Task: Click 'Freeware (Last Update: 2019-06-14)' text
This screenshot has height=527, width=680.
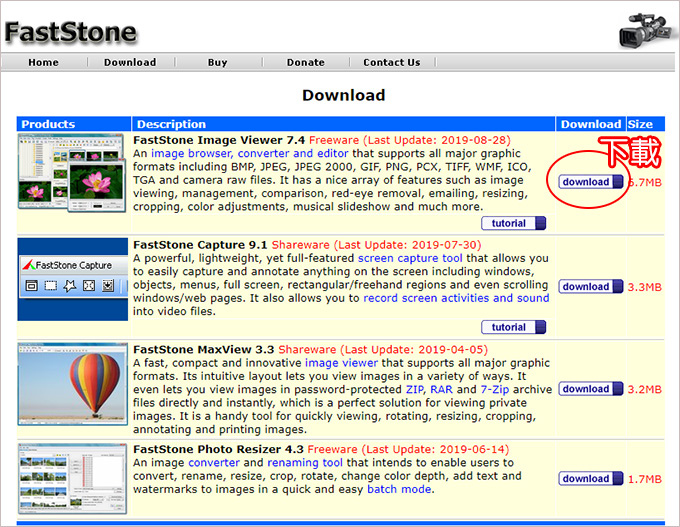Action: click(408, 449)
